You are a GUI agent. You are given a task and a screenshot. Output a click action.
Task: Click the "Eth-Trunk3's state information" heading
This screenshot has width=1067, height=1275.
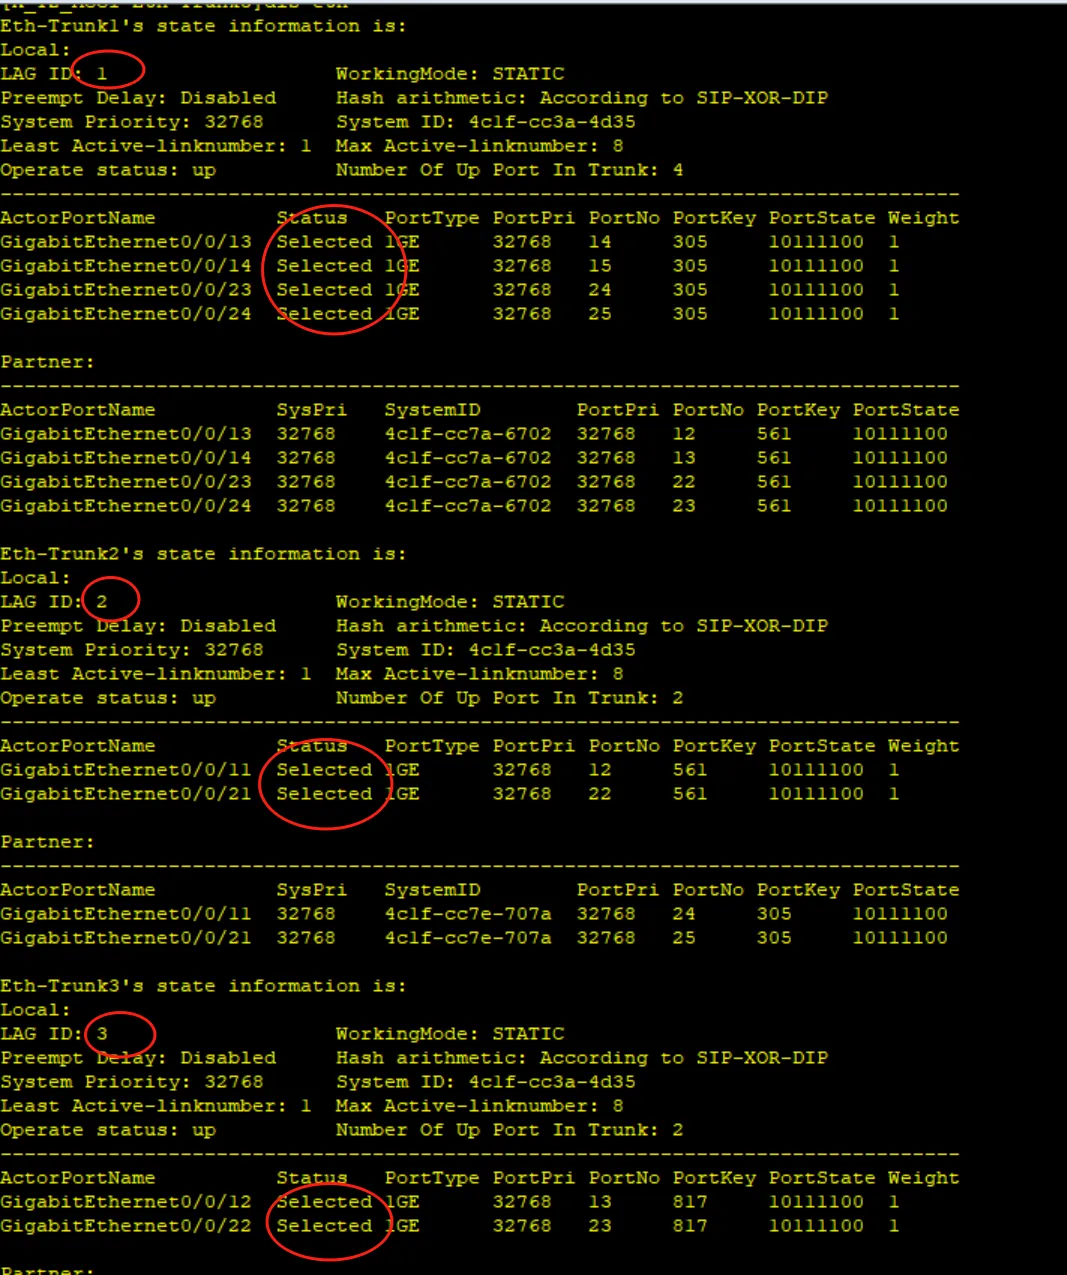click(x=203, y=986)
